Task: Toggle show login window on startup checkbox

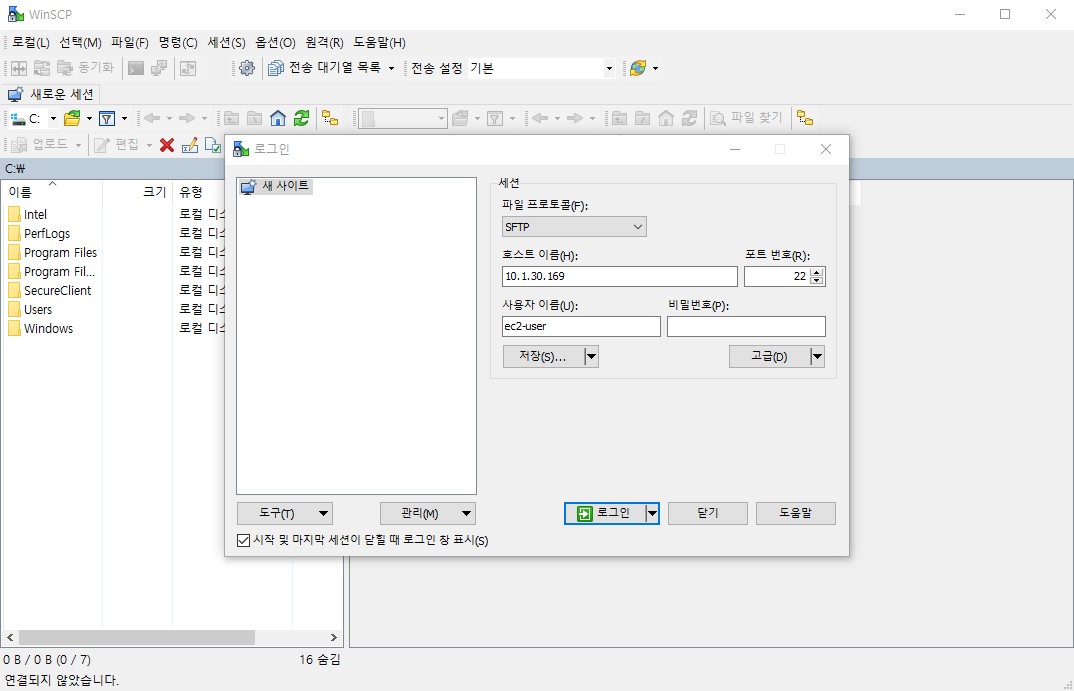Action: [243, 540]
